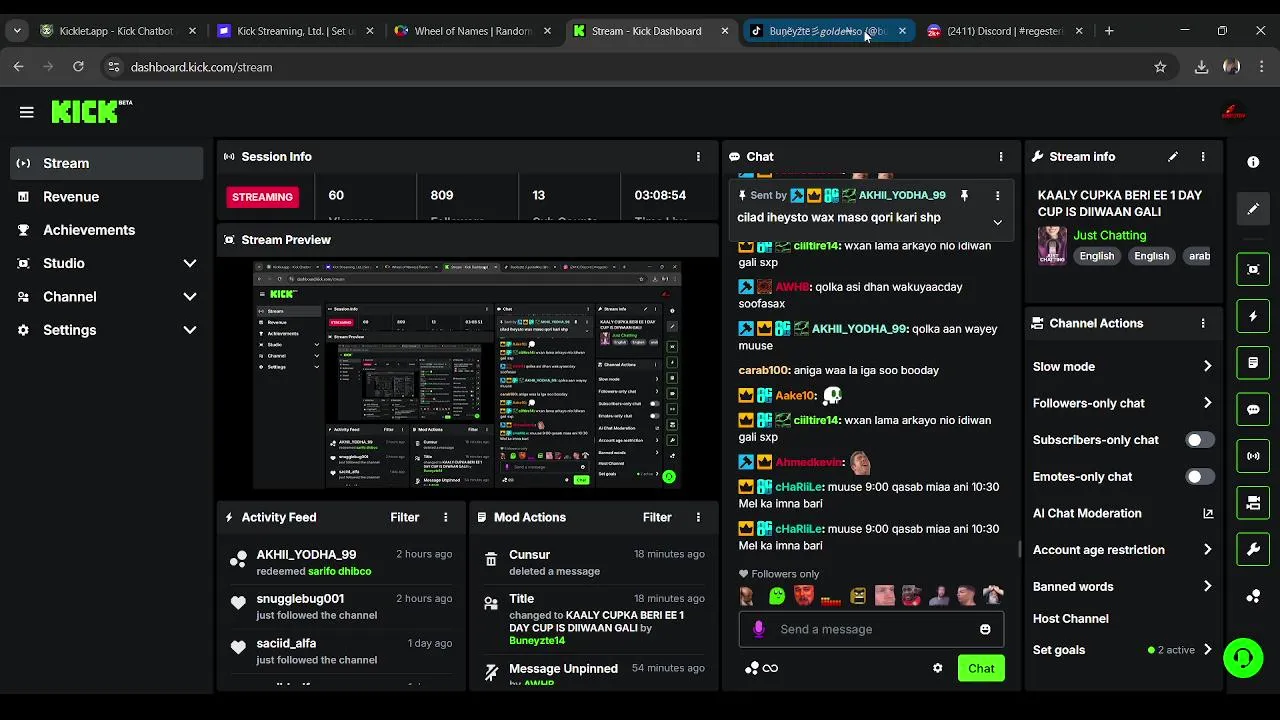Click Host Channel action
1280x720 pixels.
point(1070,619)
